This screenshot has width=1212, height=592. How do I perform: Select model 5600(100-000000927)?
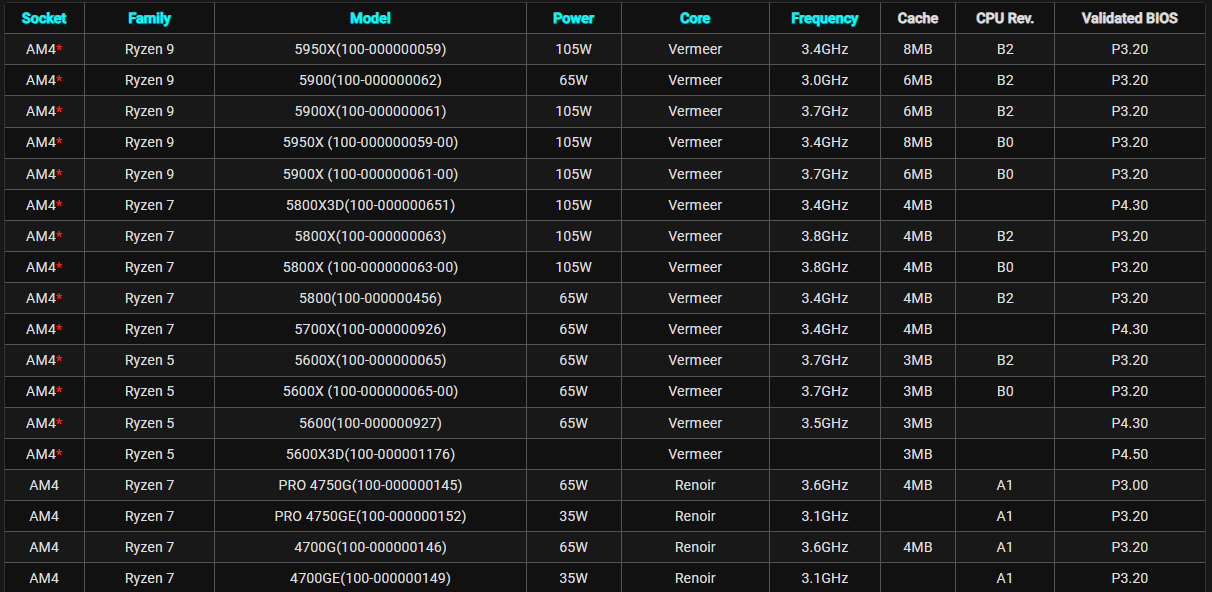[370, 423]
